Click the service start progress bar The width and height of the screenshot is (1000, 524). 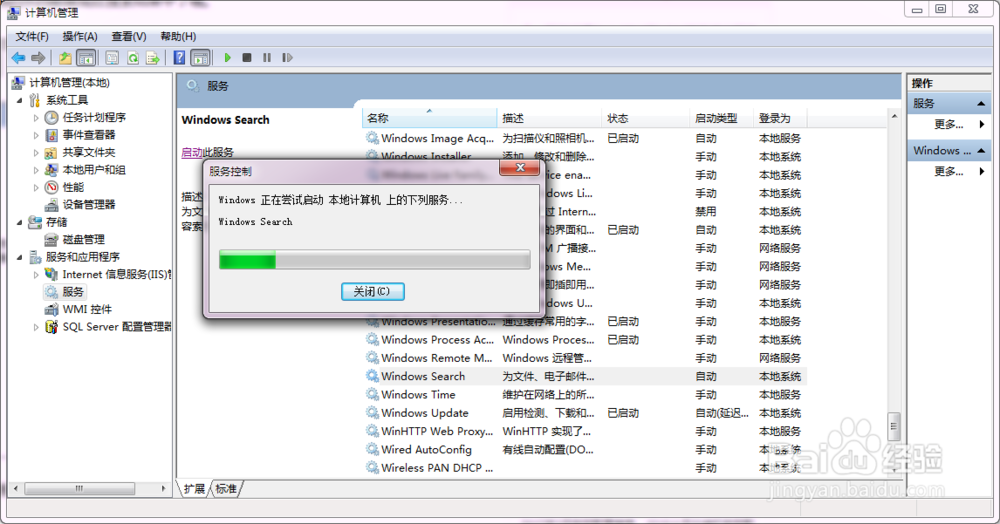[374, 259]
